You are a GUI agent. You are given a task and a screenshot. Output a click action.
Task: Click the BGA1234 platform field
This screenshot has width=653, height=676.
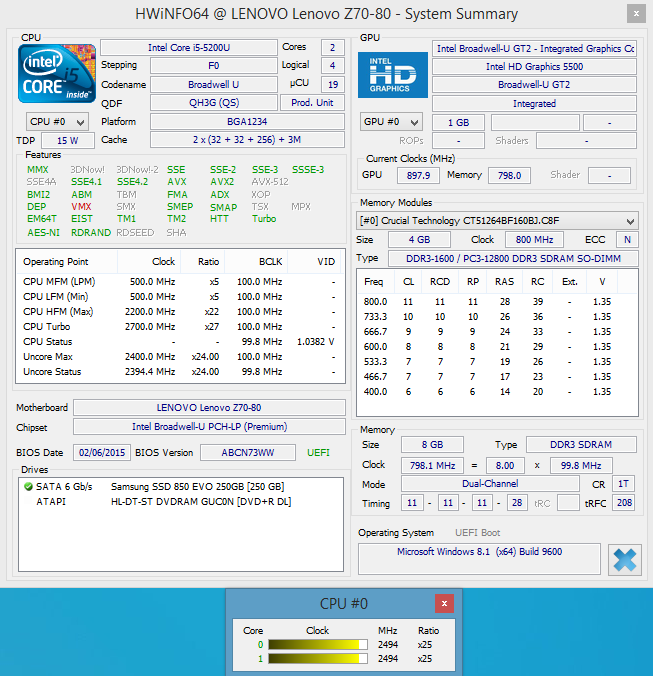[247, 122]
